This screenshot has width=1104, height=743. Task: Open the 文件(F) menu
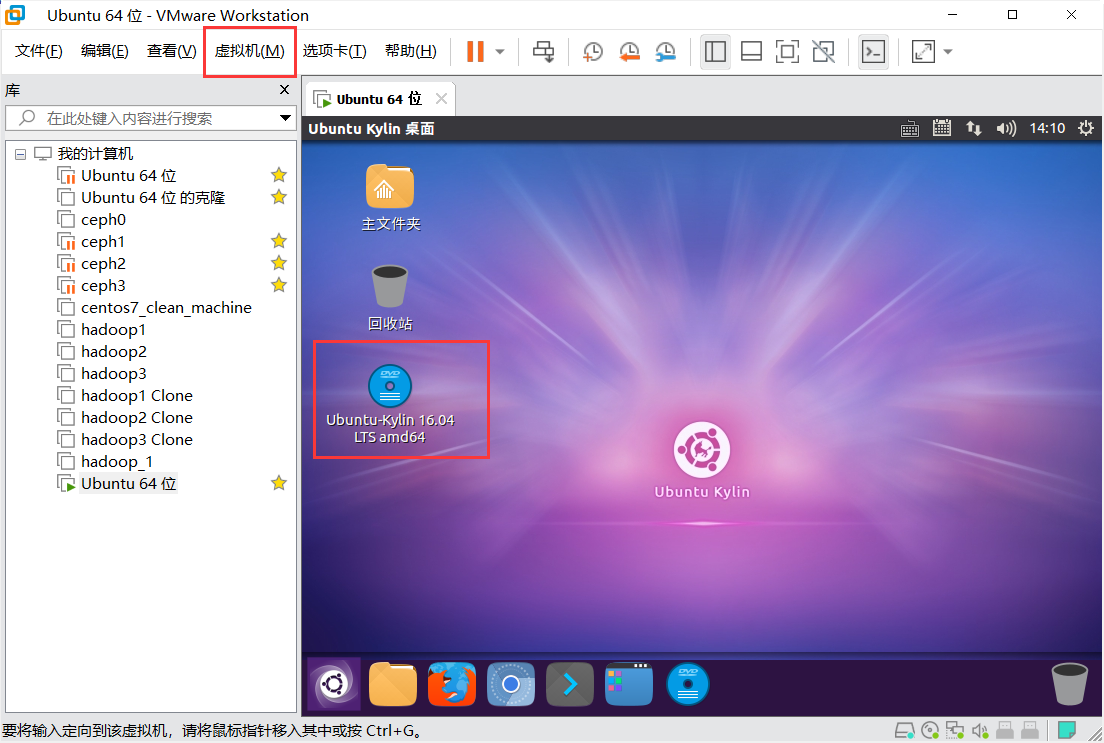[x=39, y=51]
